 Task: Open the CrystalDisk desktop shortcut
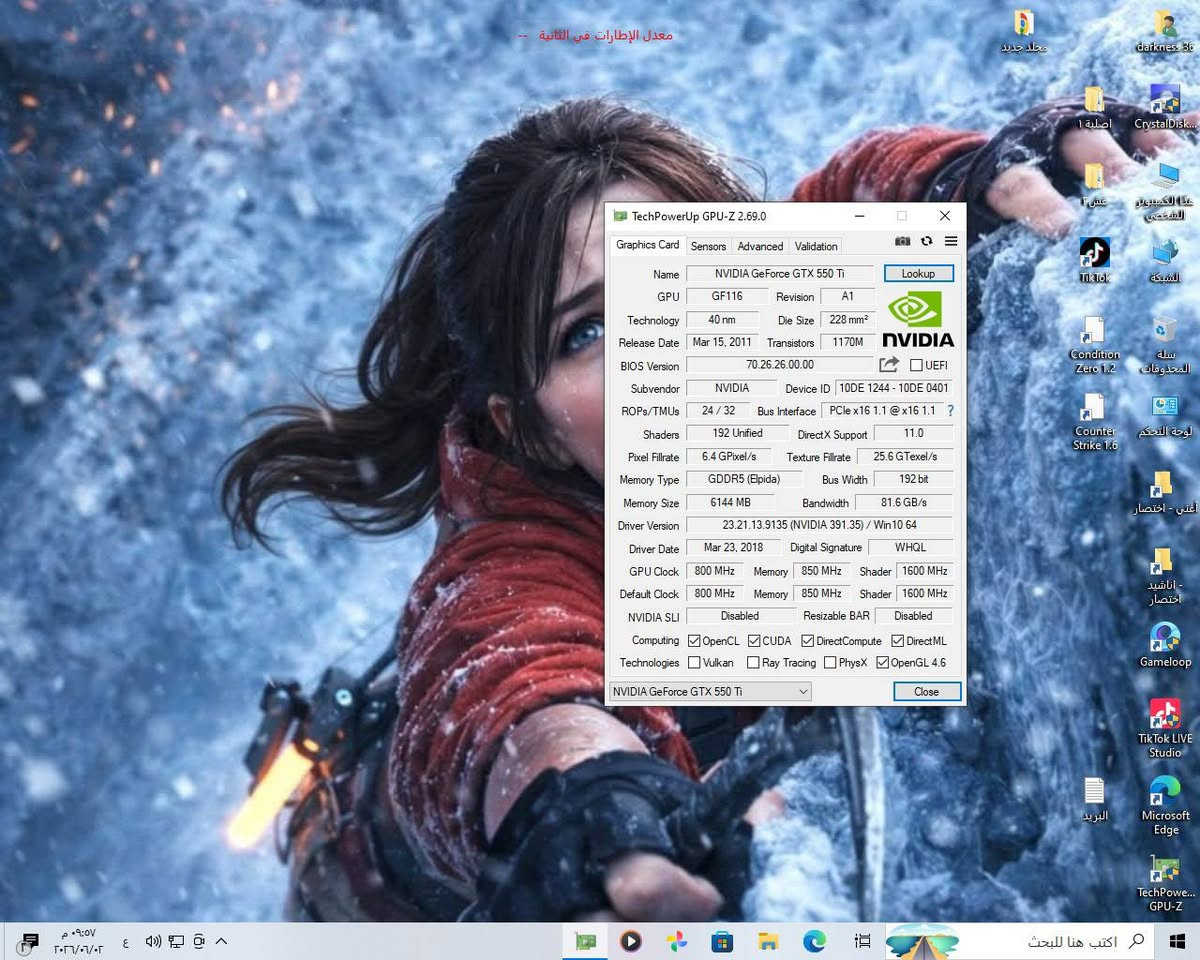(1165, 106)
